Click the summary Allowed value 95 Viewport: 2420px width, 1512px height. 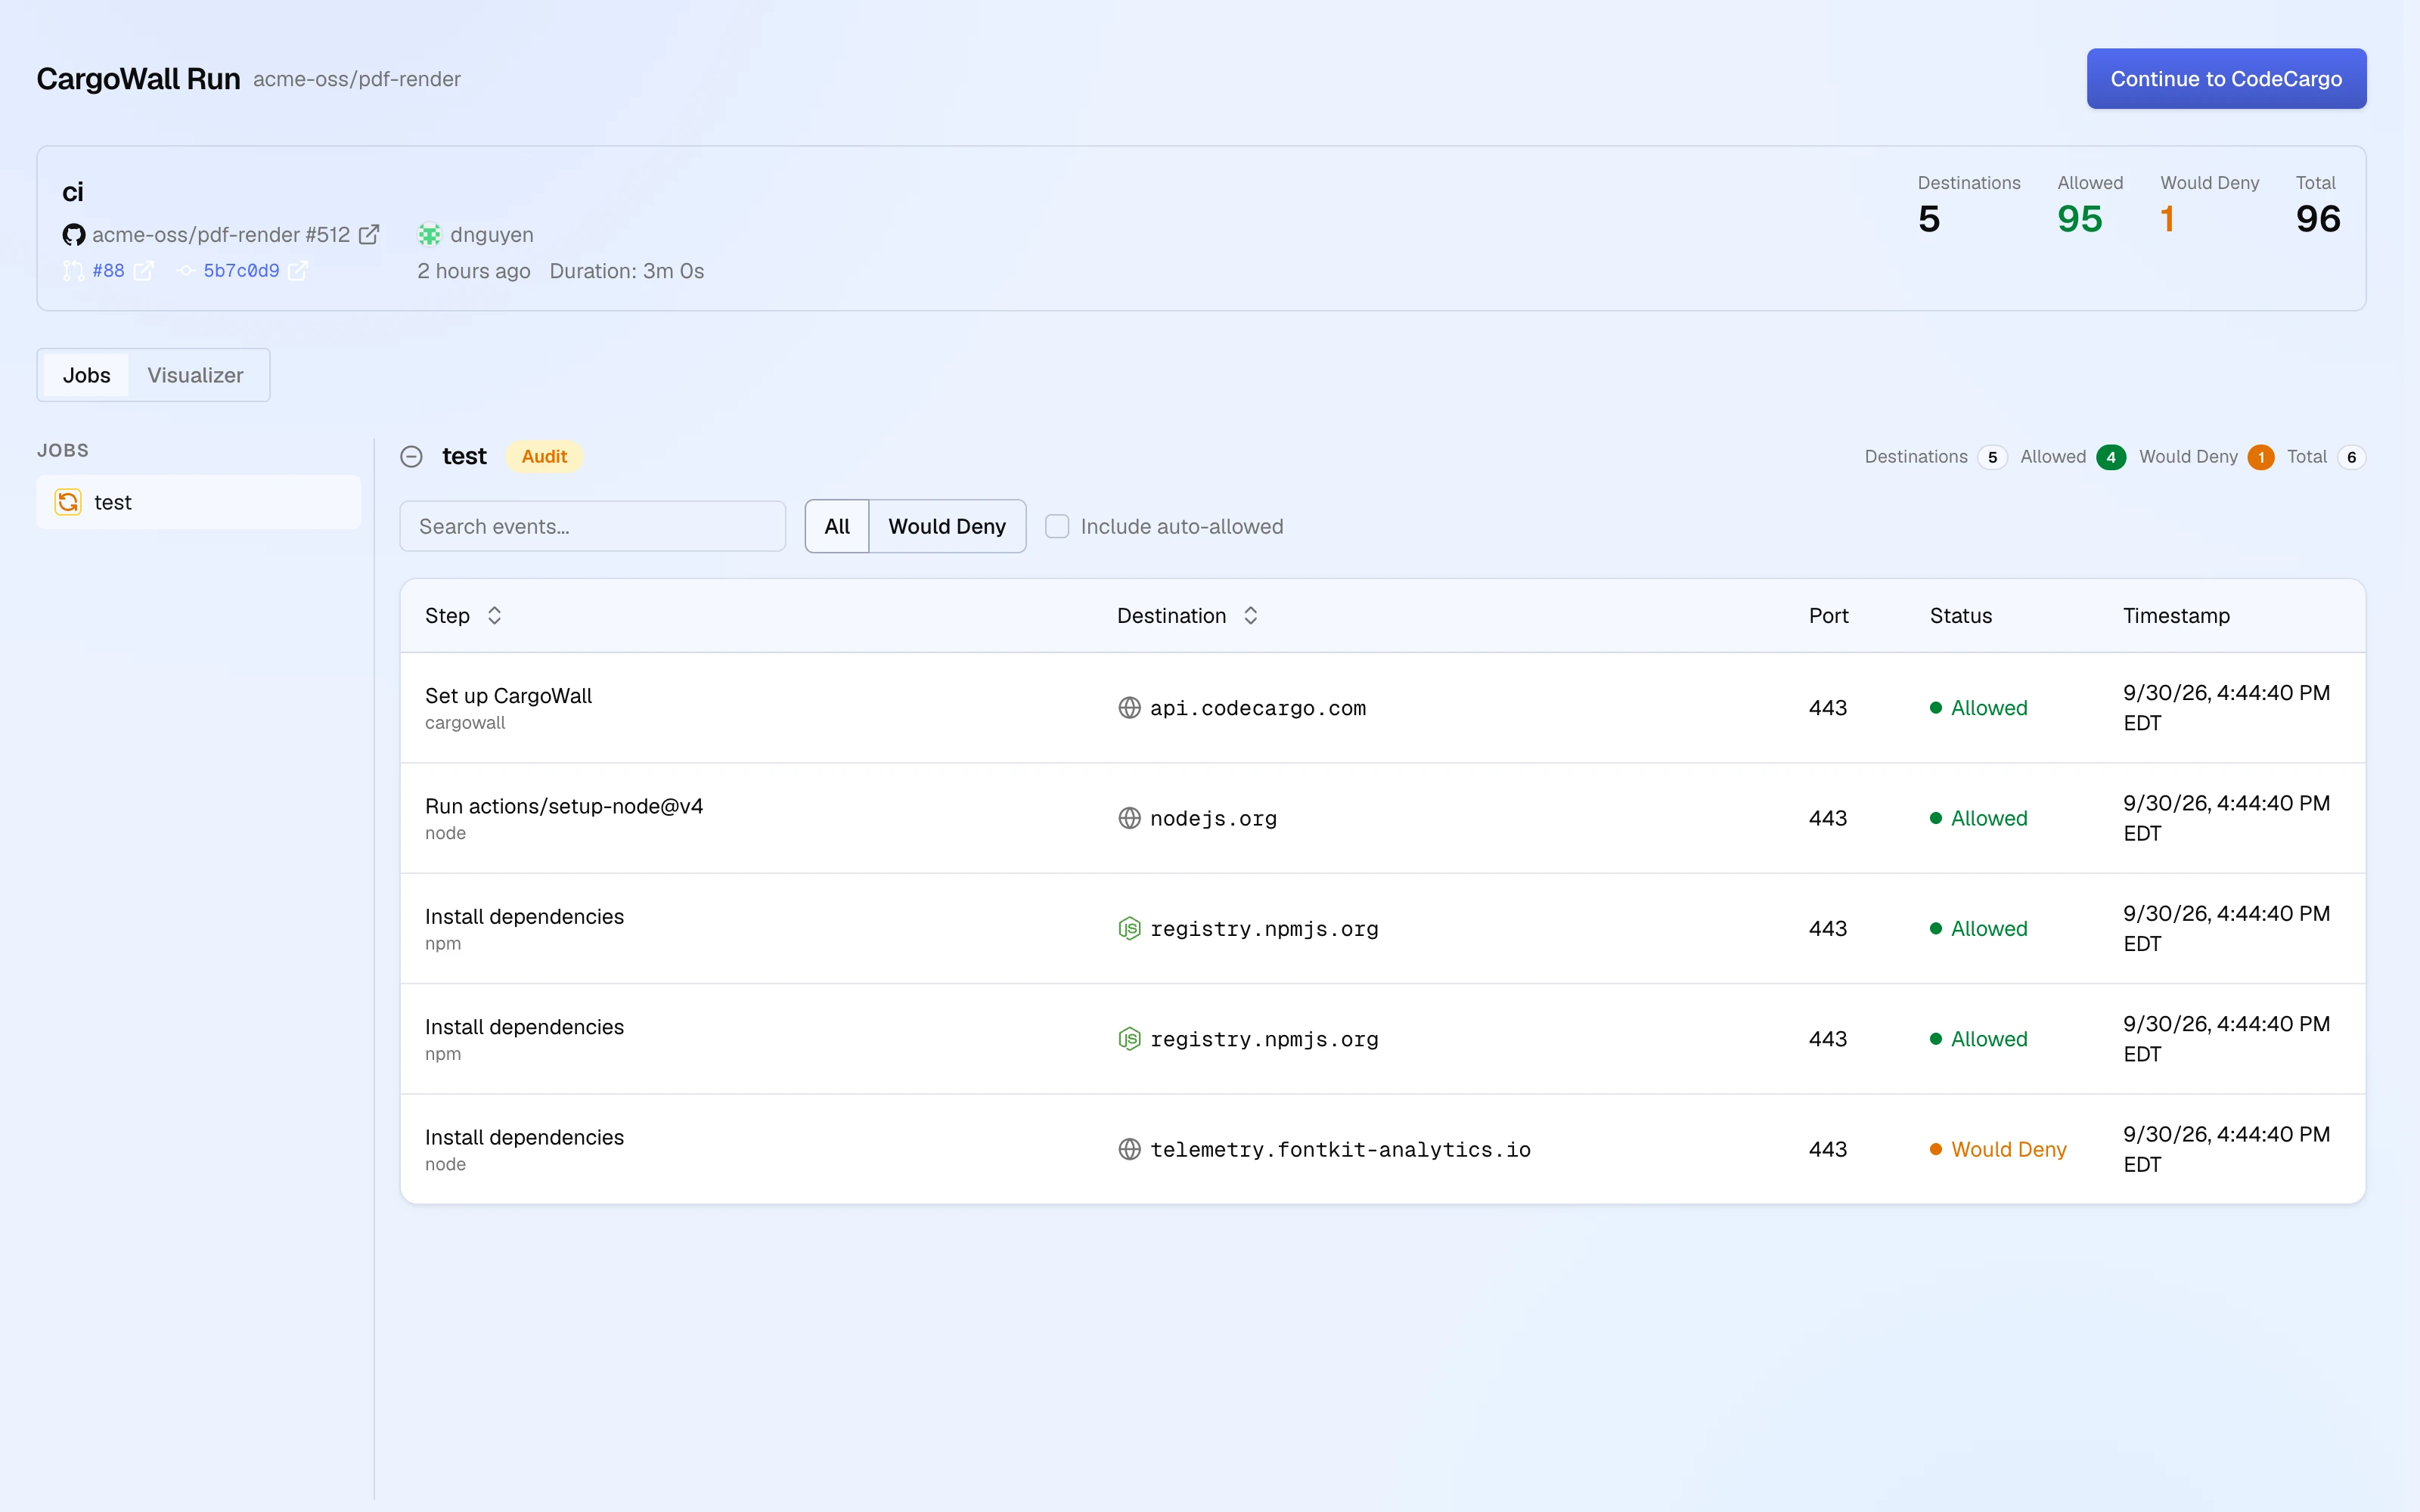point(2080,219)
